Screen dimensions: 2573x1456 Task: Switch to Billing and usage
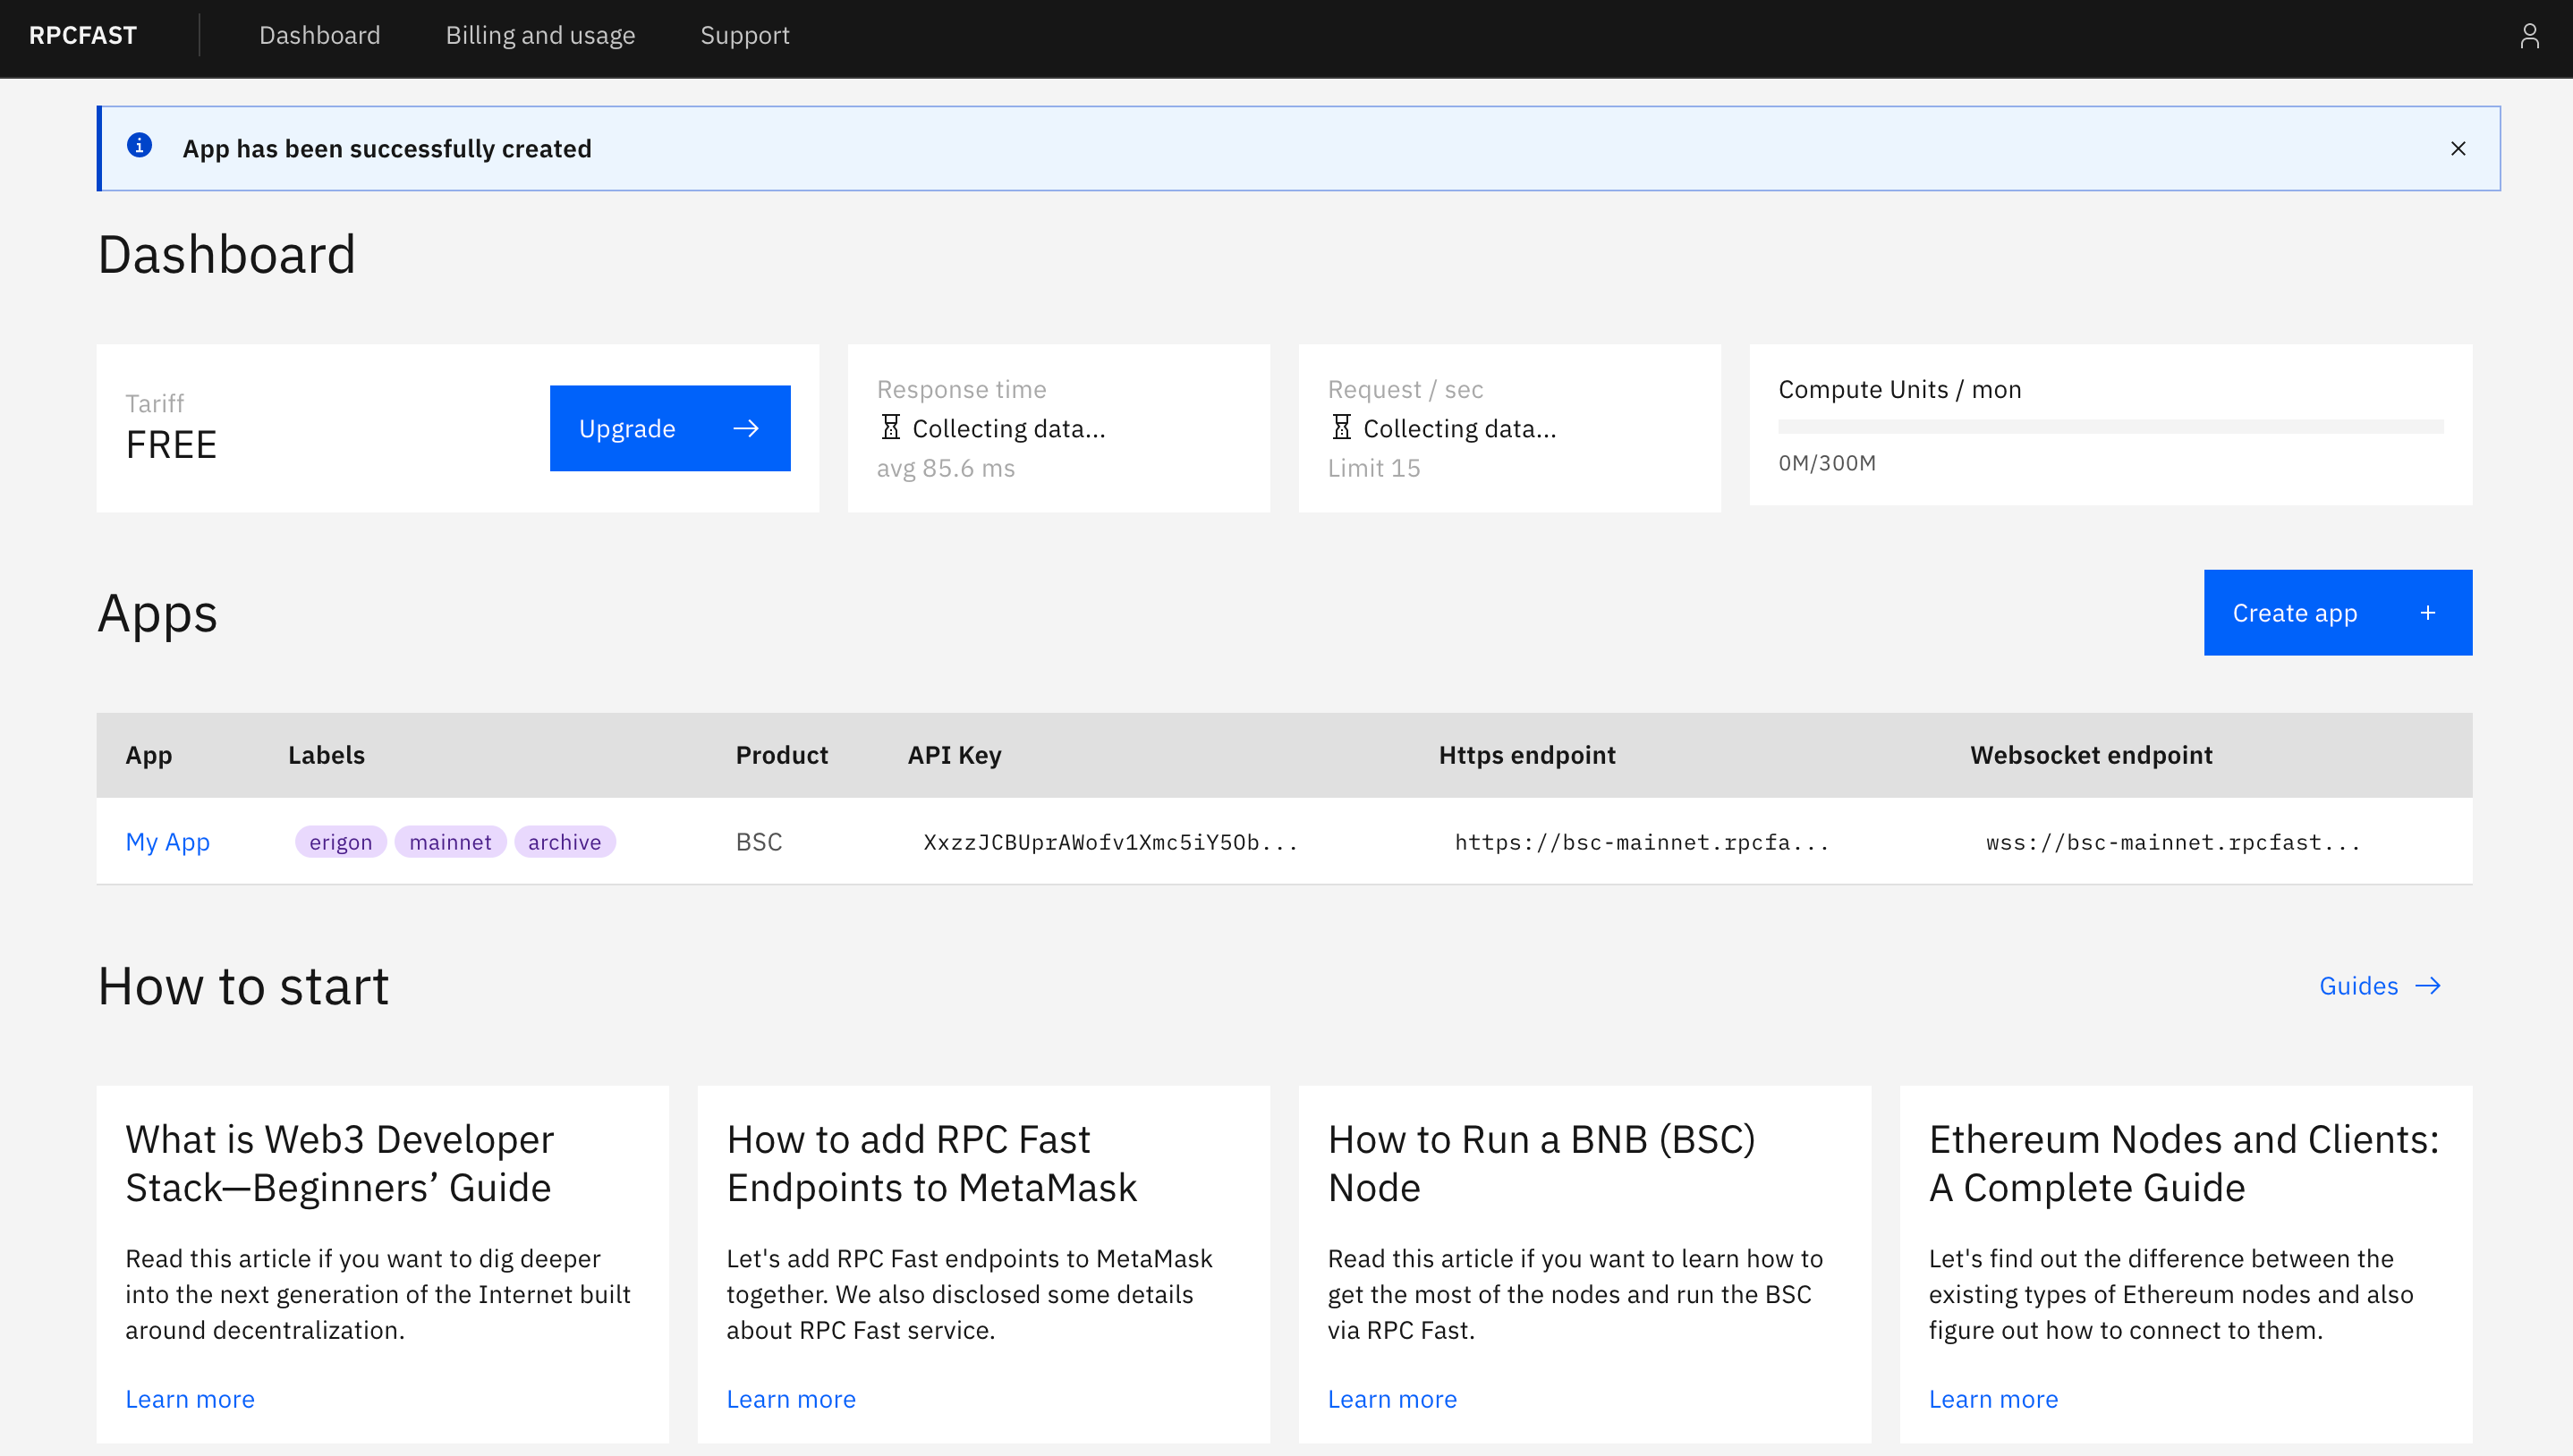pos(540,35)
